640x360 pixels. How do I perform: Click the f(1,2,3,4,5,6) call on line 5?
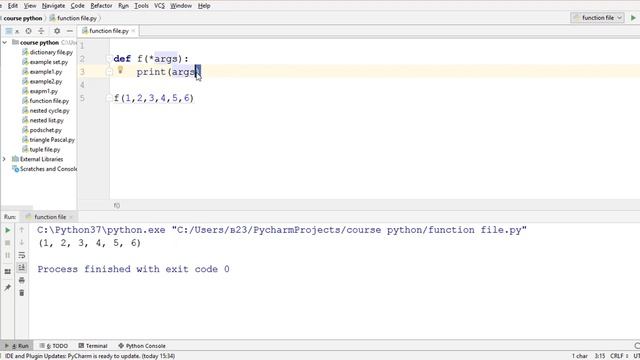(x=154, y=98)
